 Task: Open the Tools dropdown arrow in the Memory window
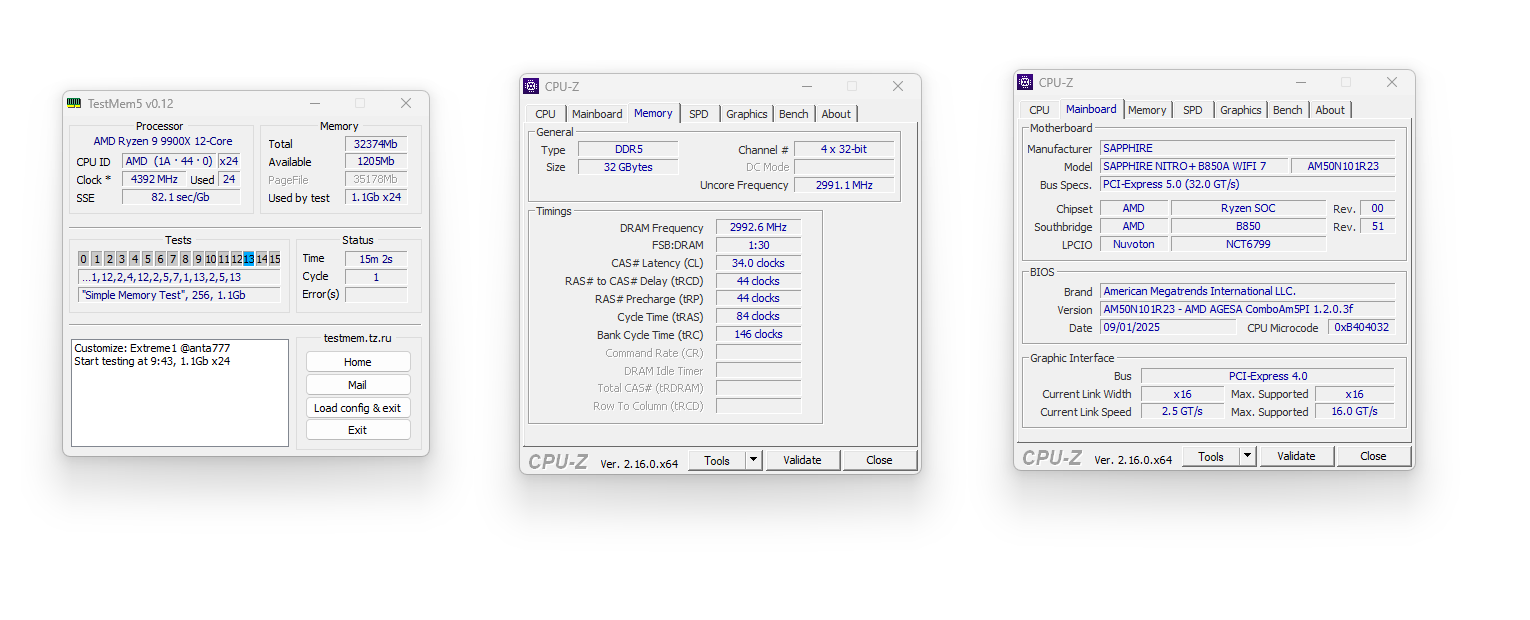[753, 460]
